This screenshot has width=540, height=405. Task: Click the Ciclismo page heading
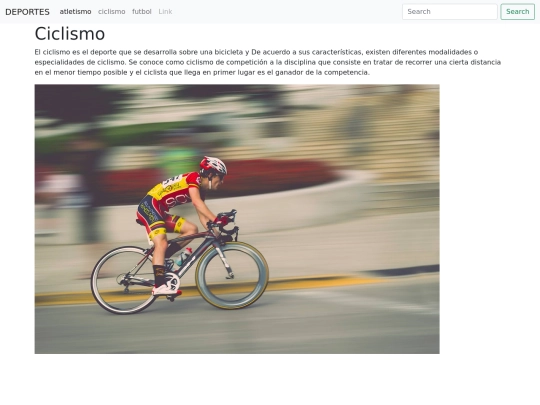tap(70, 34)
